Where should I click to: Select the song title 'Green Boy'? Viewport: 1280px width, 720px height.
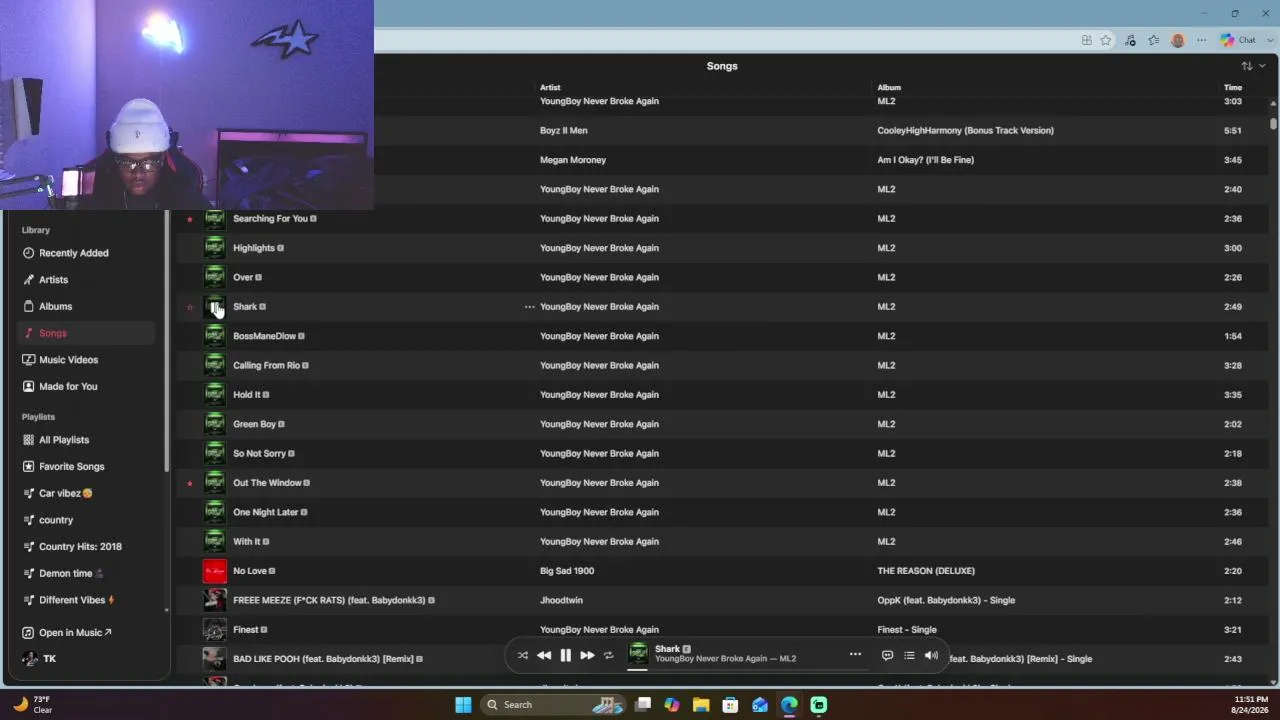[x=254, y=424]
